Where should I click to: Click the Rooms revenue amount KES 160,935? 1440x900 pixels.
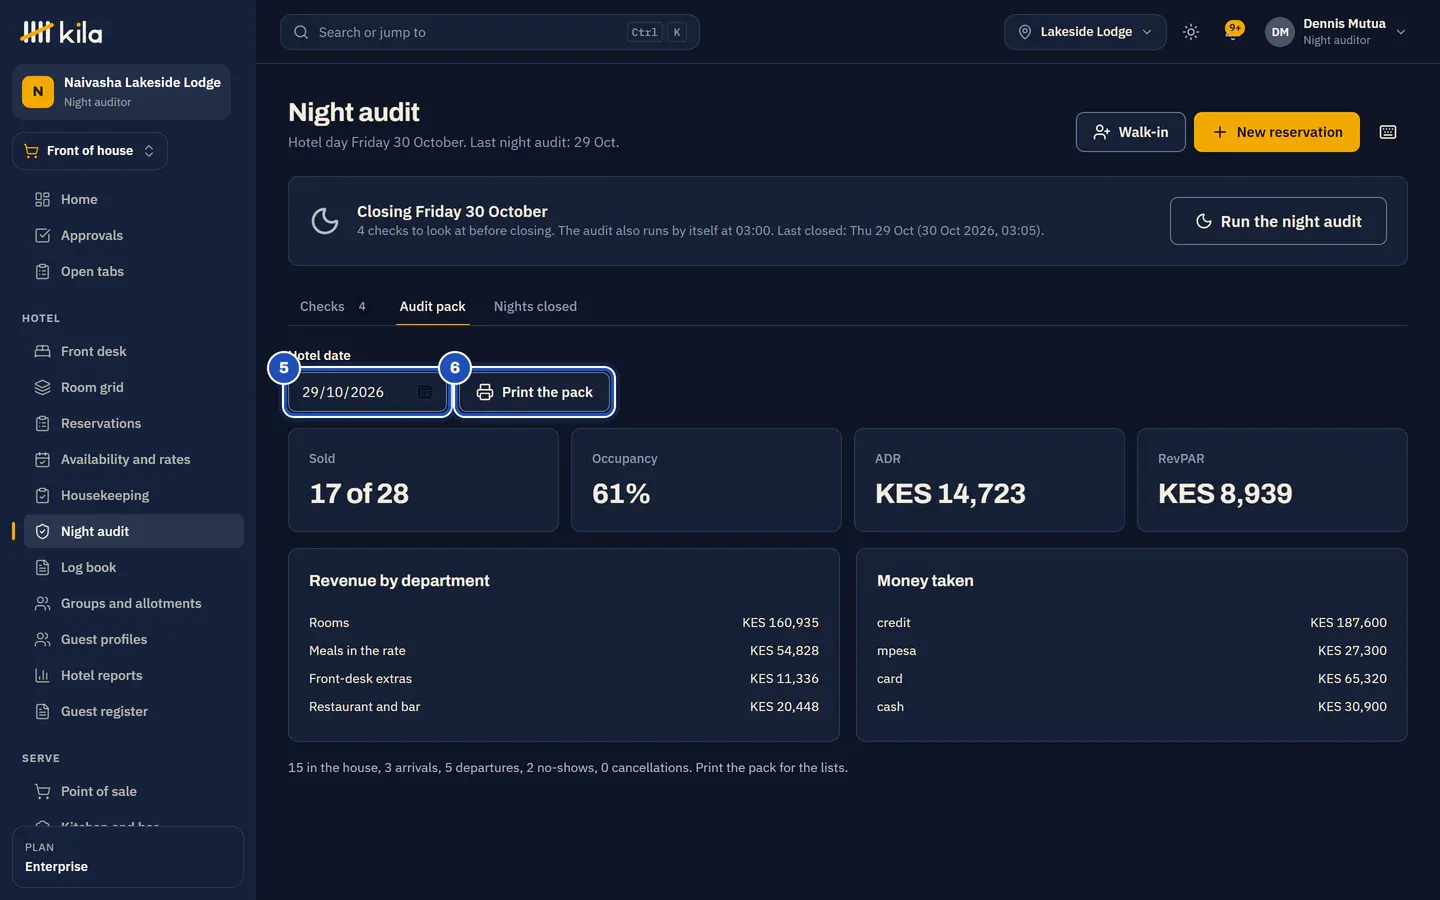780,623
